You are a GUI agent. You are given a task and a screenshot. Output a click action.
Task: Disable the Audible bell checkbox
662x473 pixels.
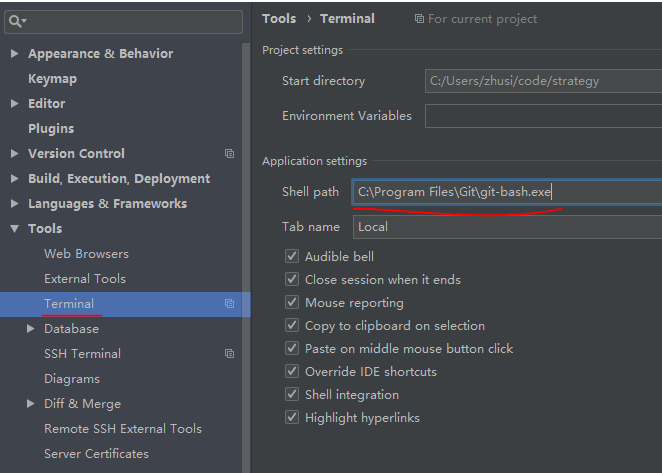tap(292, 256)
